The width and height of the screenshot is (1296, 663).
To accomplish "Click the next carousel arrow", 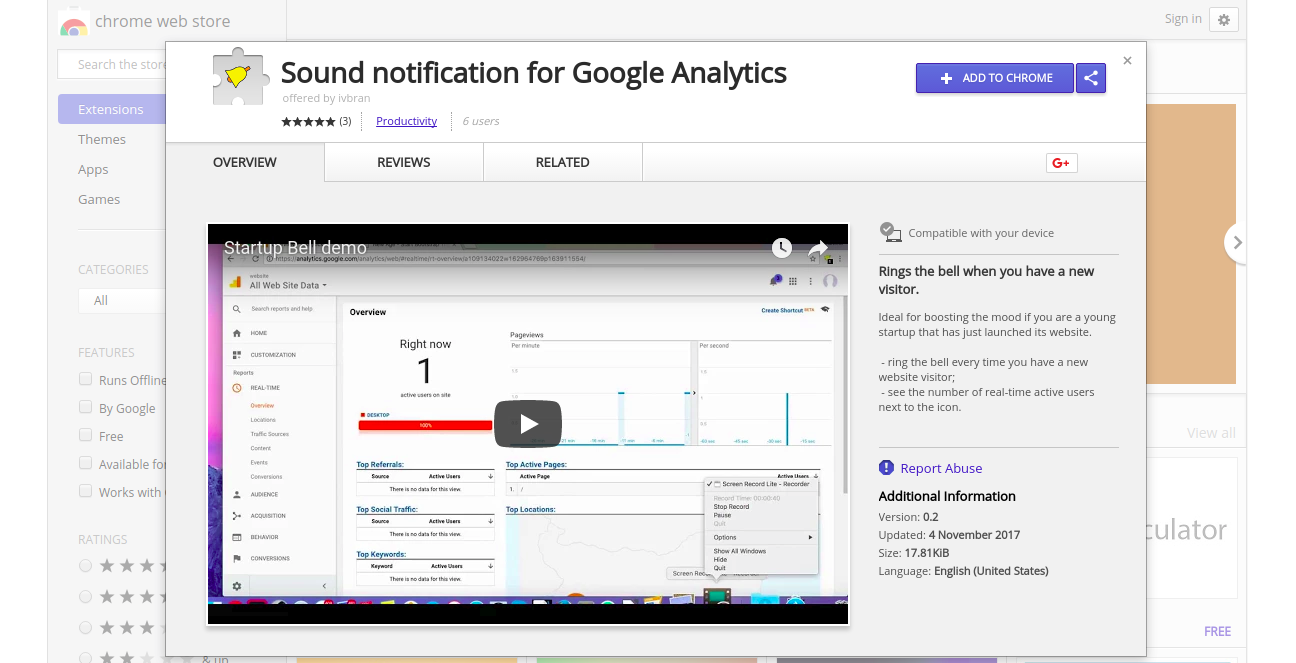I will [1237, 243].
